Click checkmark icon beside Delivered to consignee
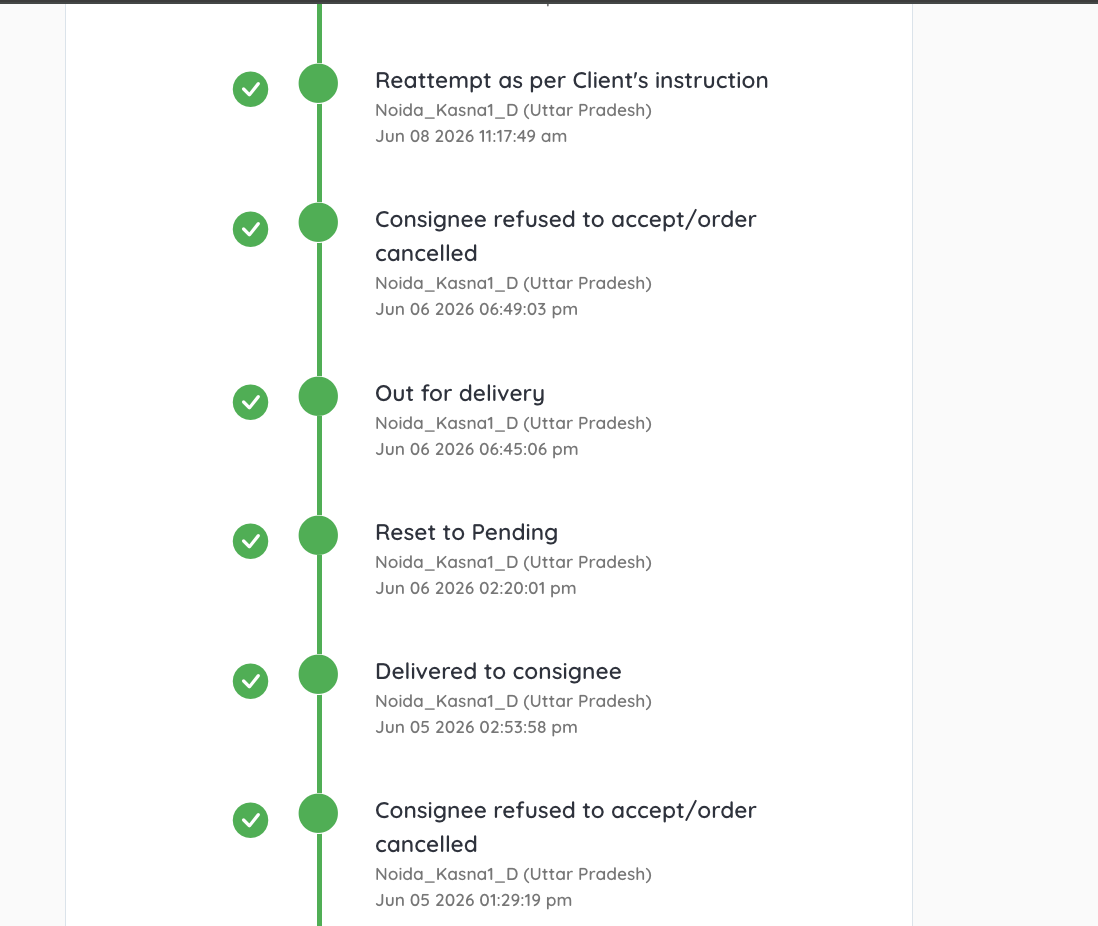The width and height of the screenshot is (1098, 926). [250, 681]
